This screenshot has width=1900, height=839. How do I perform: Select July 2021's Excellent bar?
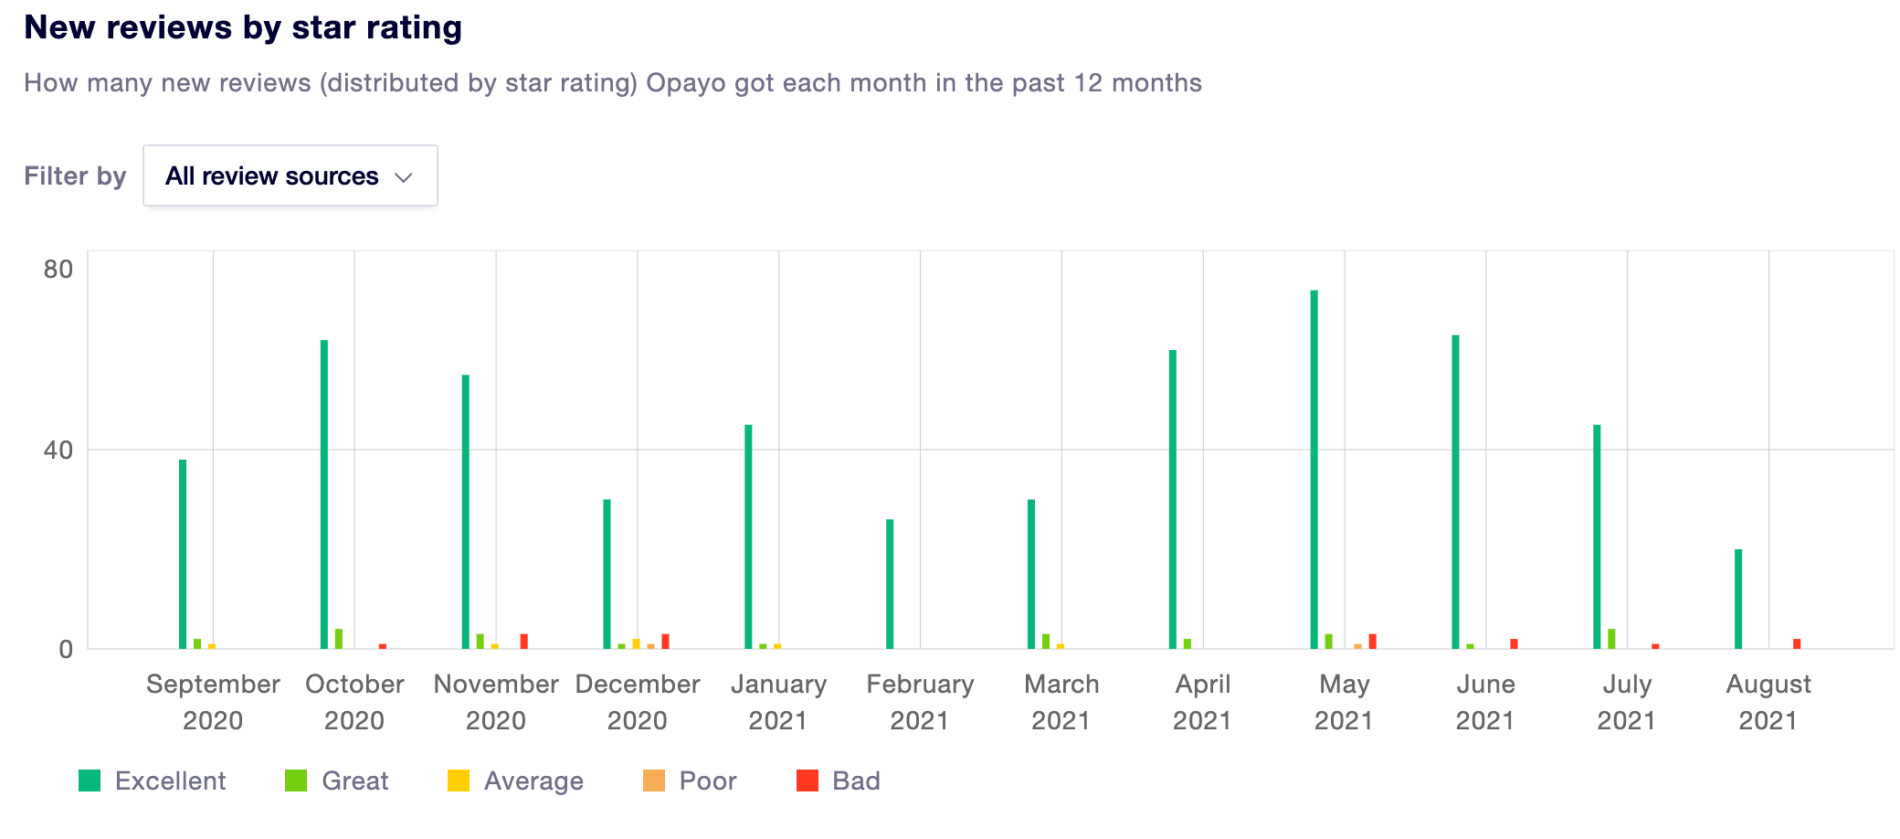[x=1597, y=537]
